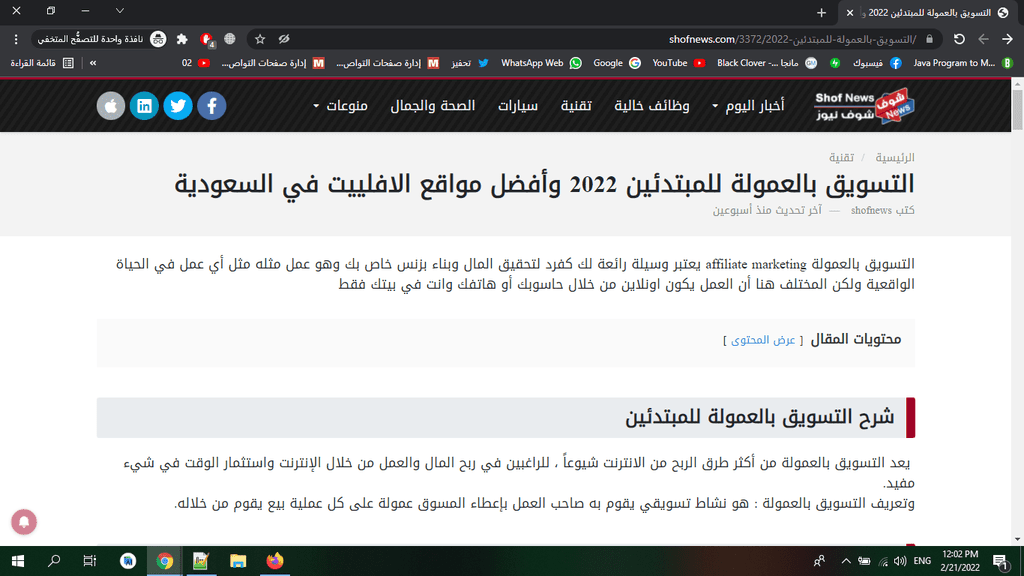The image size is (1024, 576).
Task: Expand contents via عرض المحتوى
Action: pos(763,340)
